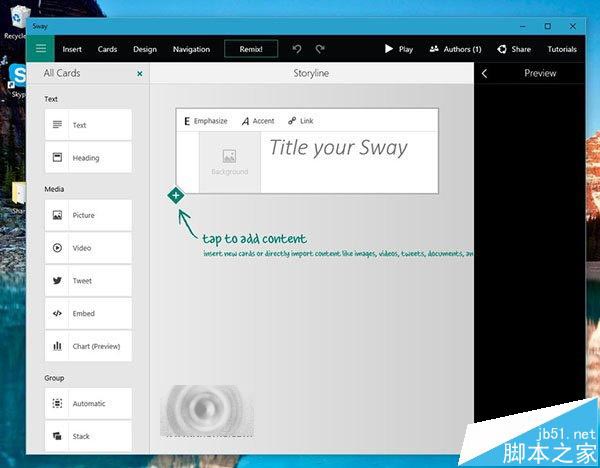The width and height of the screenshot is (600, 468).
Task: Click the Remix! button
Action: coord(251,49)
